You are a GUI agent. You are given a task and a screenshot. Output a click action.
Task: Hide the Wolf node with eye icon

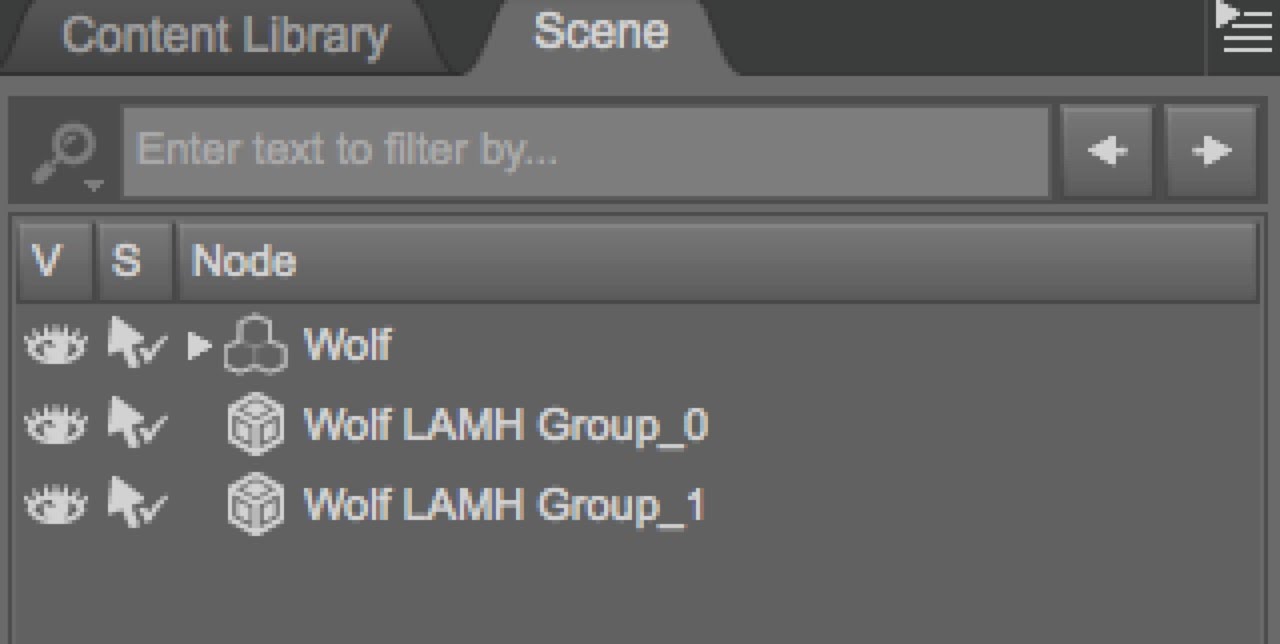(x=55, y=346)
